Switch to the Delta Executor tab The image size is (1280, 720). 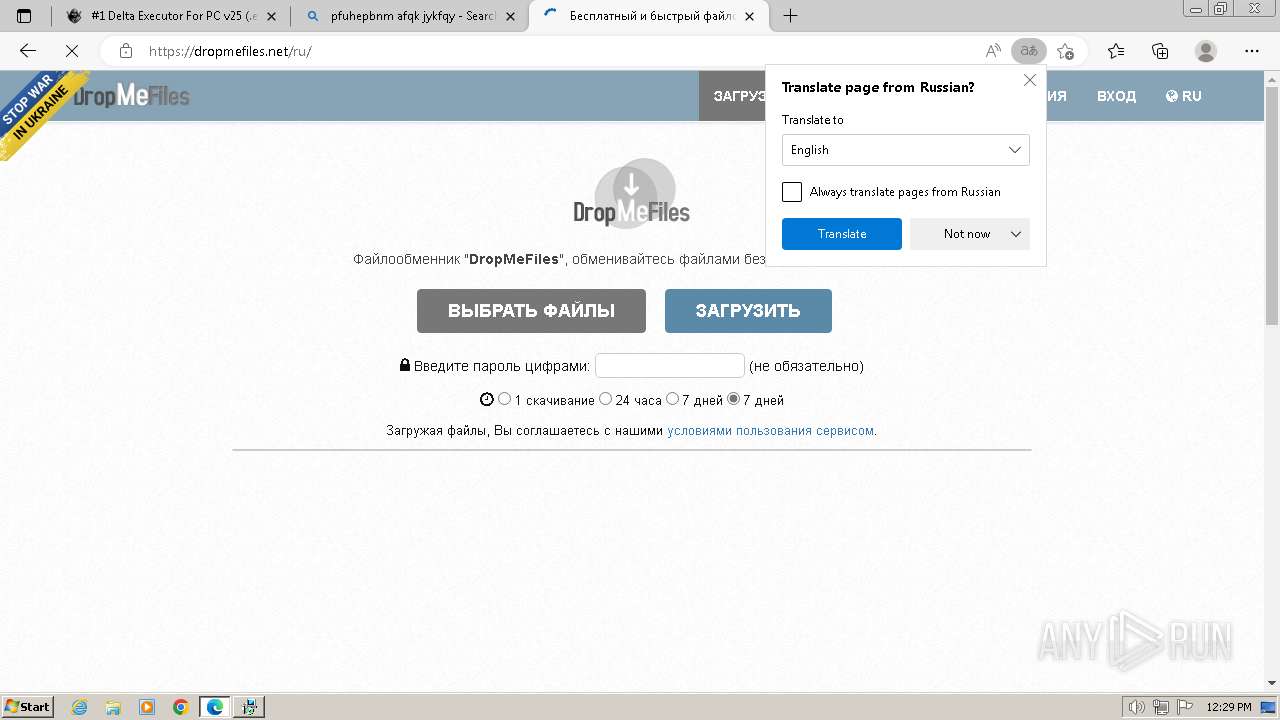point(172,16)
